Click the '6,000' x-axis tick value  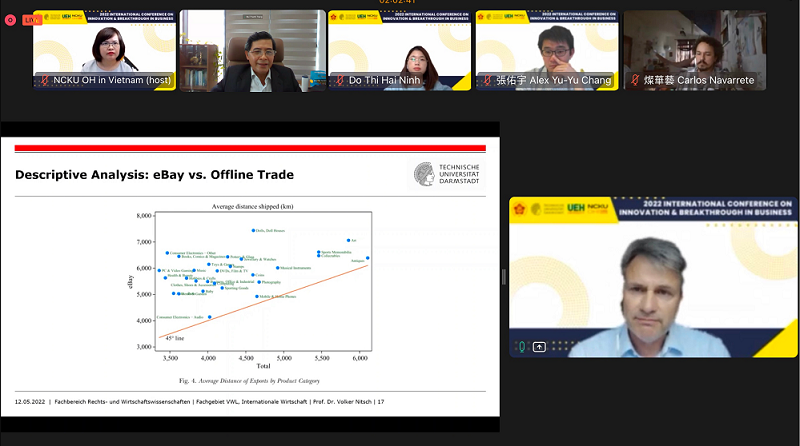[x=360, y=358]
